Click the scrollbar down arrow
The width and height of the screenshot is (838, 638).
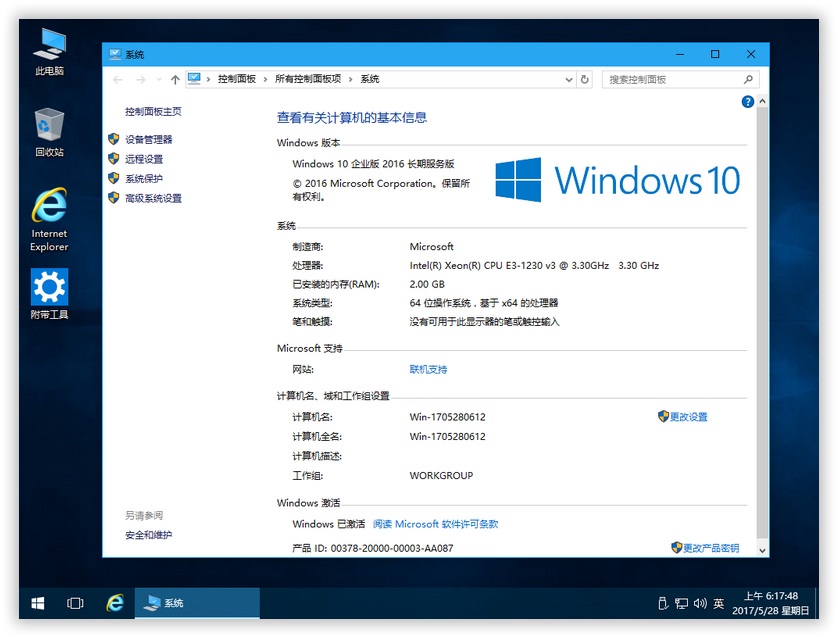point(763,550)
